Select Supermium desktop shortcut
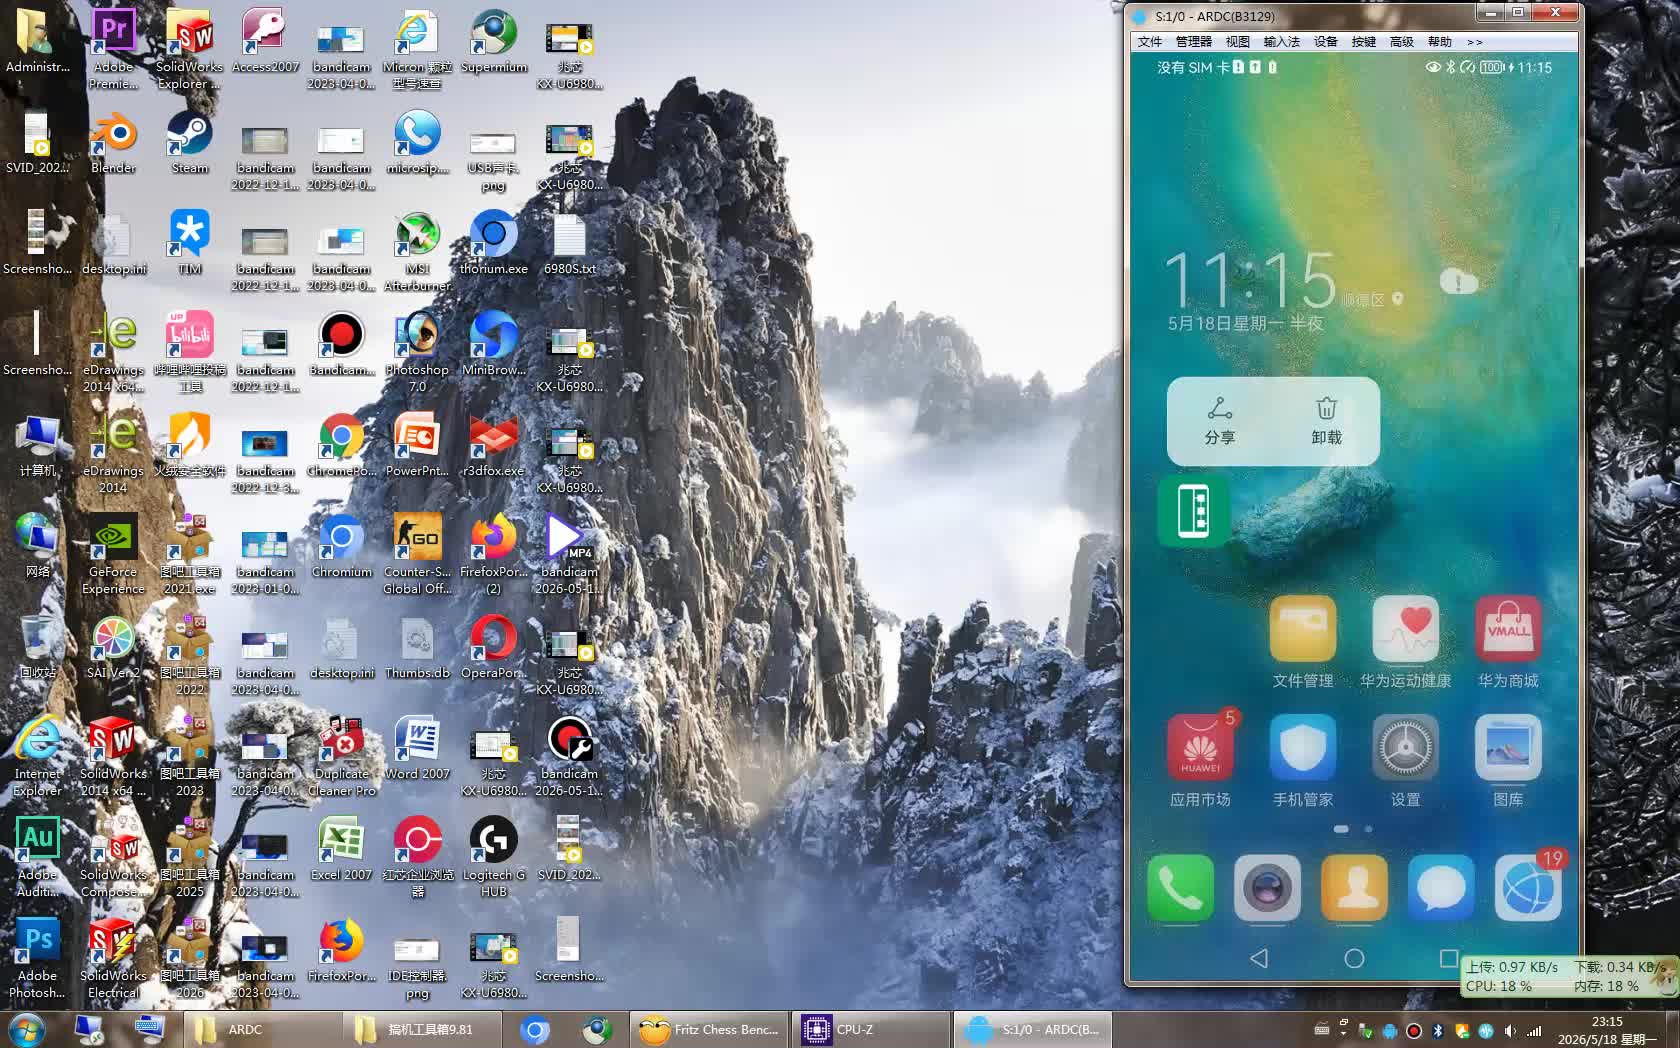 click(x=493, y=41)
